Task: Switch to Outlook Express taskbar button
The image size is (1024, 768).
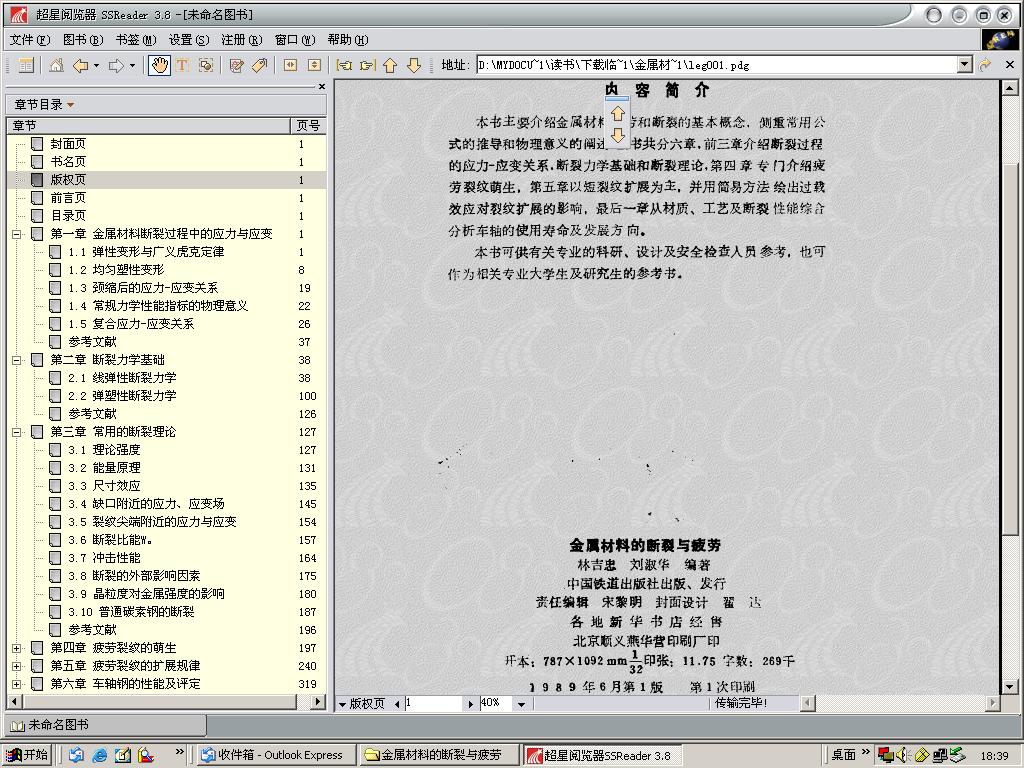Action: pos(275,755)
